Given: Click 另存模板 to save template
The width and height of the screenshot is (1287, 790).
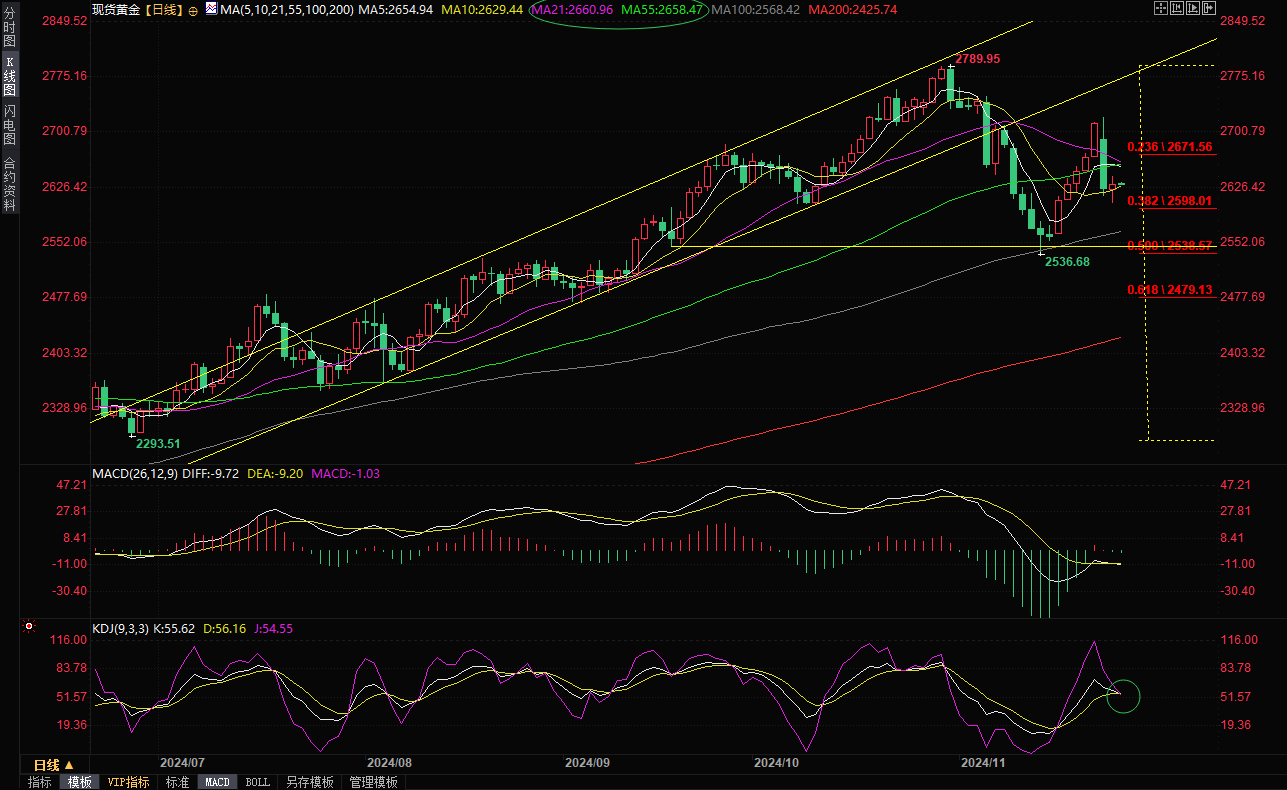Looking at the screenshot, I should [x=309, y=782].
